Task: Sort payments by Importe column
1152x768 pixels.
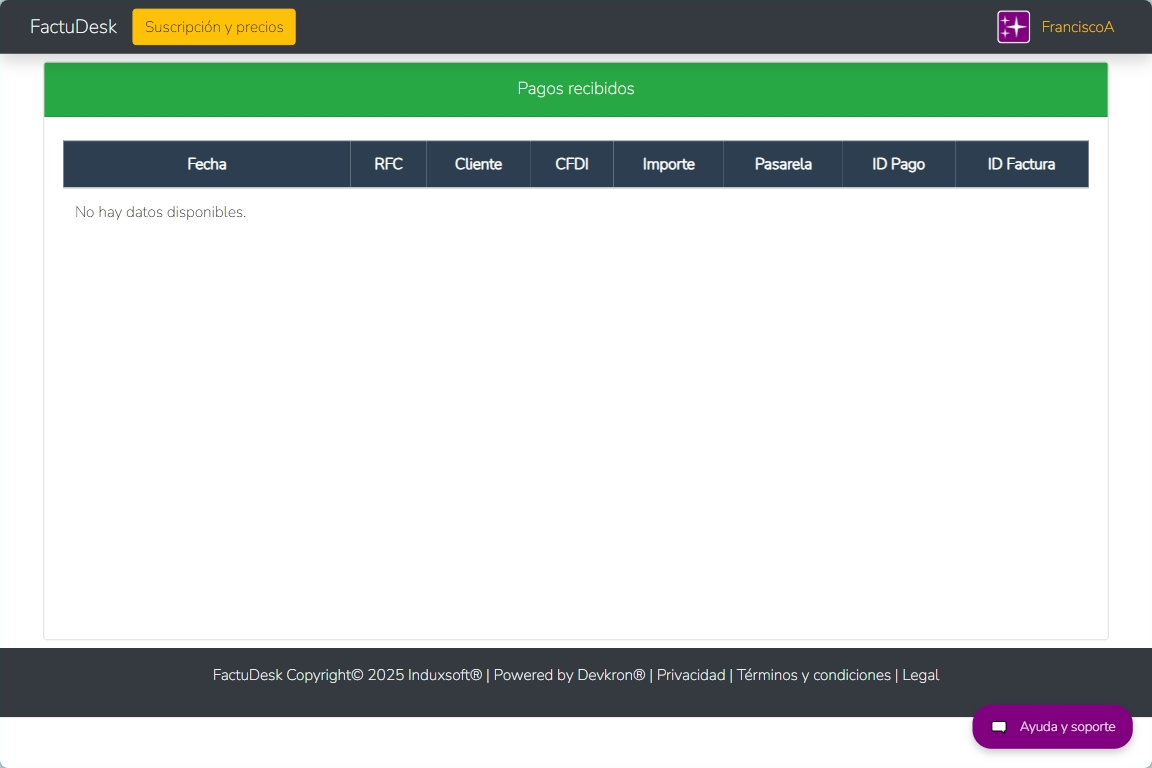Action: point(668,164)
